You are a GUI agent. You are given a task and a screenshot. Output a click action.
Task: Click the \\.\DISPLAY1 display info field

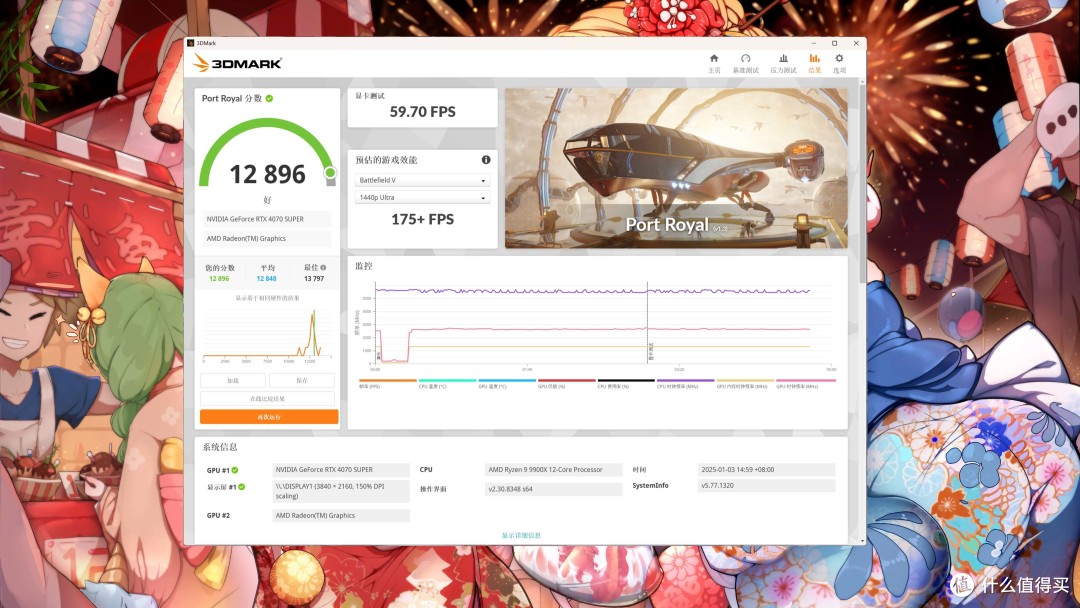pyautogui.click(x=341, y=491)
